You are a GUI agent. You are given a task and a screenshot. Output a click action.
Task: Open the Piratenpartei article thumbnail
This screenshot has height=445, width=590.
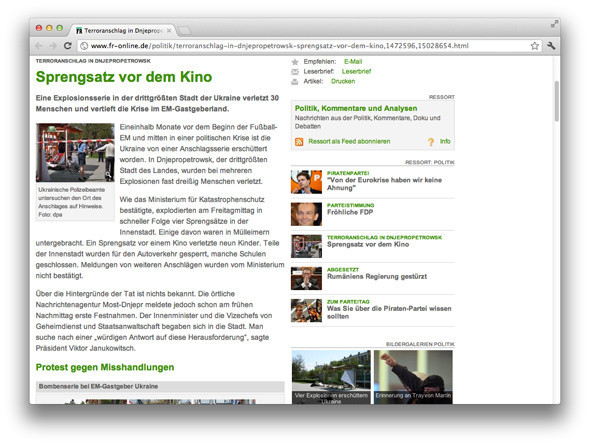[x=306, y=182]
